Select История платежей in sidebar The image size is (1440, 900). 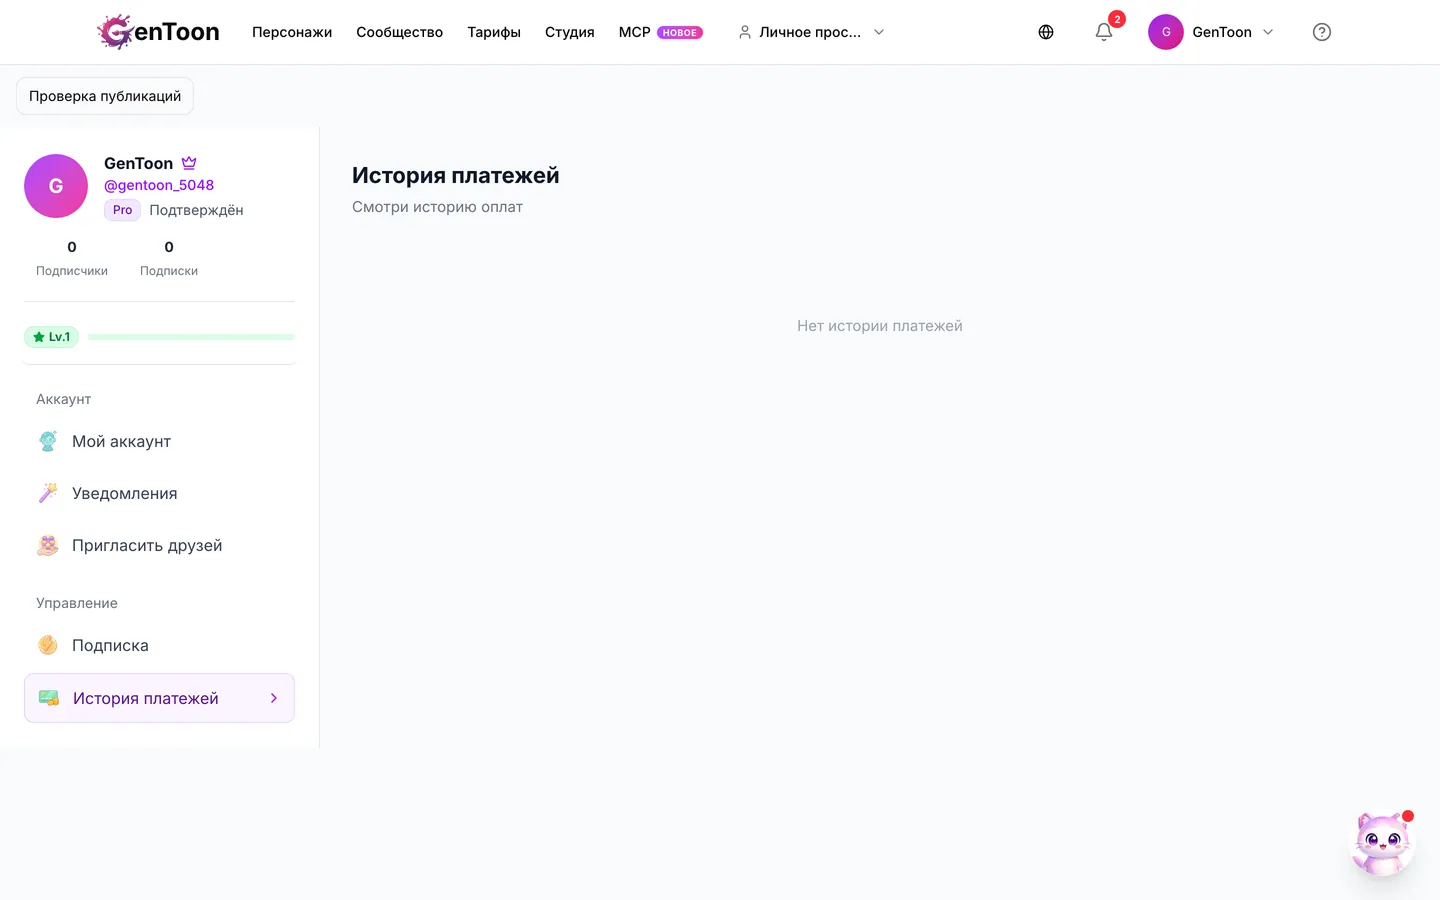[159, 698]
